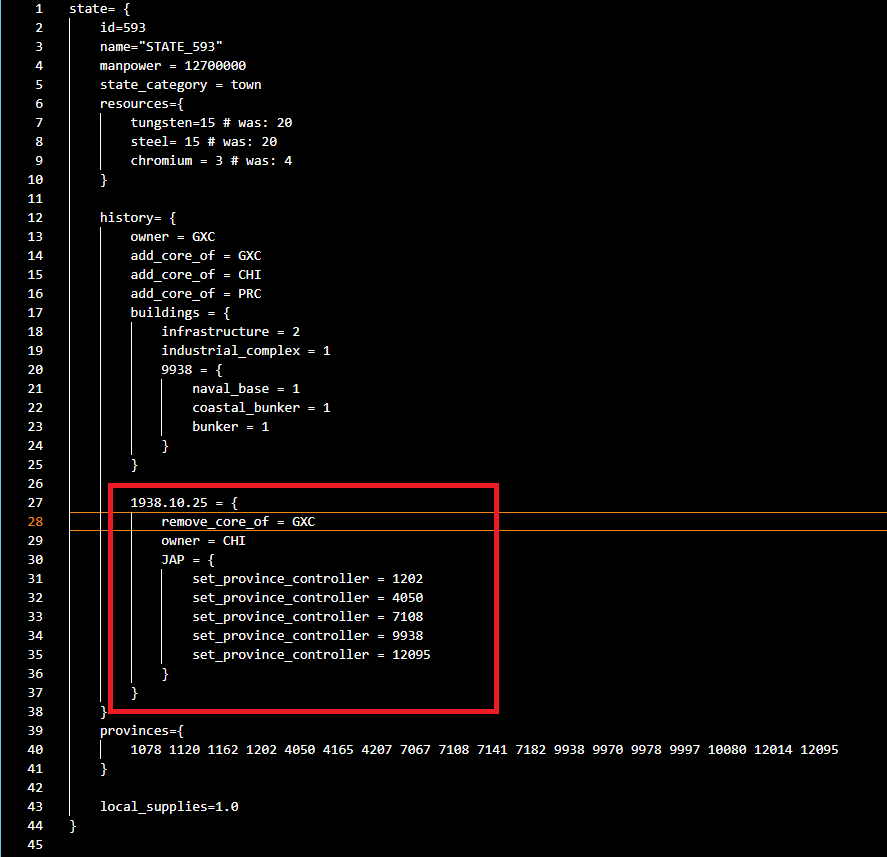887x857 pixels.
Task: Click line number 12 in the gutter
Action: tap(36, 217)
